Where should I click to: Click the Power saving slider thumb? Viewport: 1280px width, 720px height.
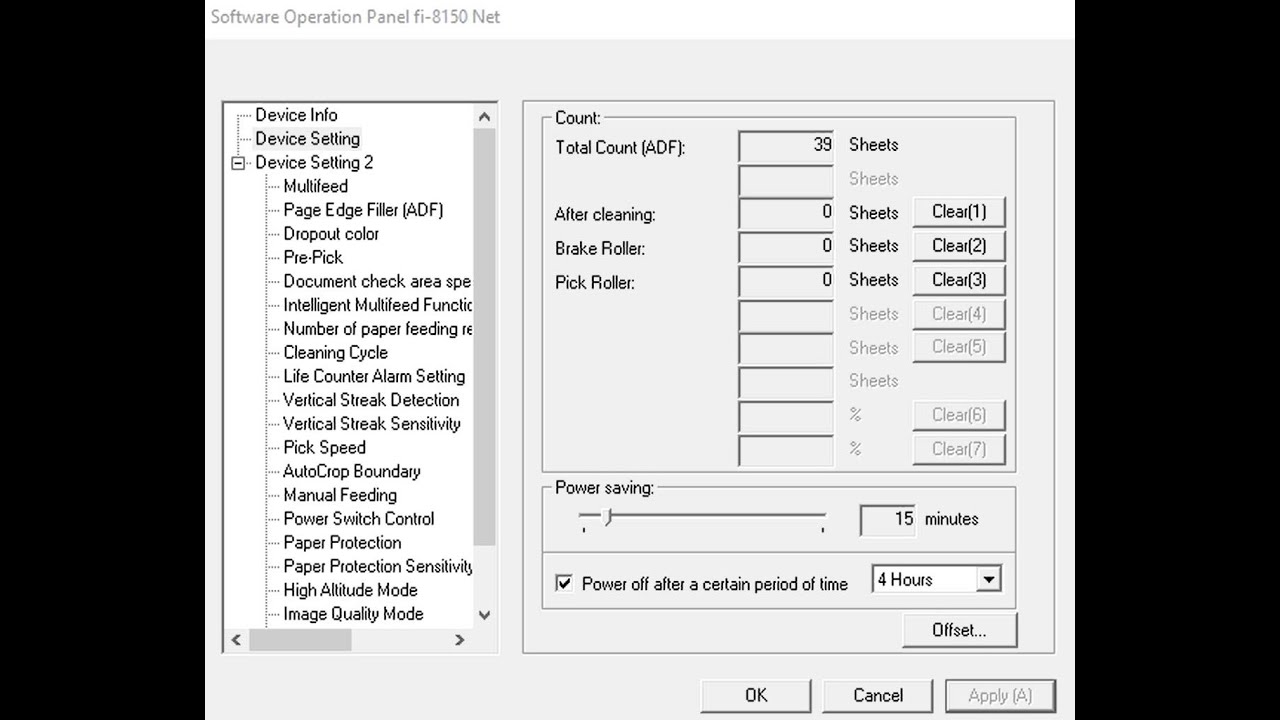point(607,517)
